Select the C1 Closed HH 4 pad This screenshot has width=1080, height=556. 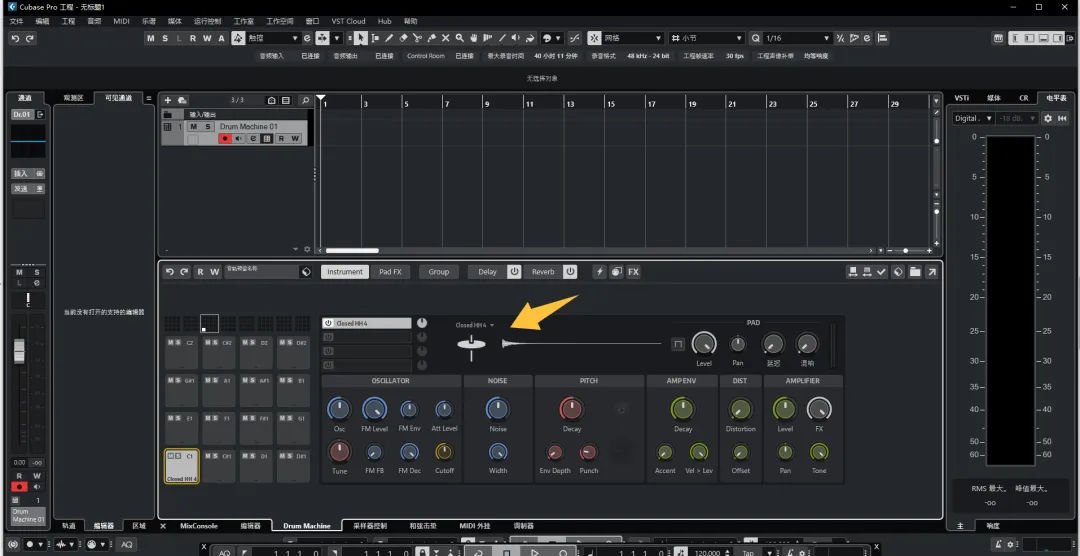[x=182, y=466]
